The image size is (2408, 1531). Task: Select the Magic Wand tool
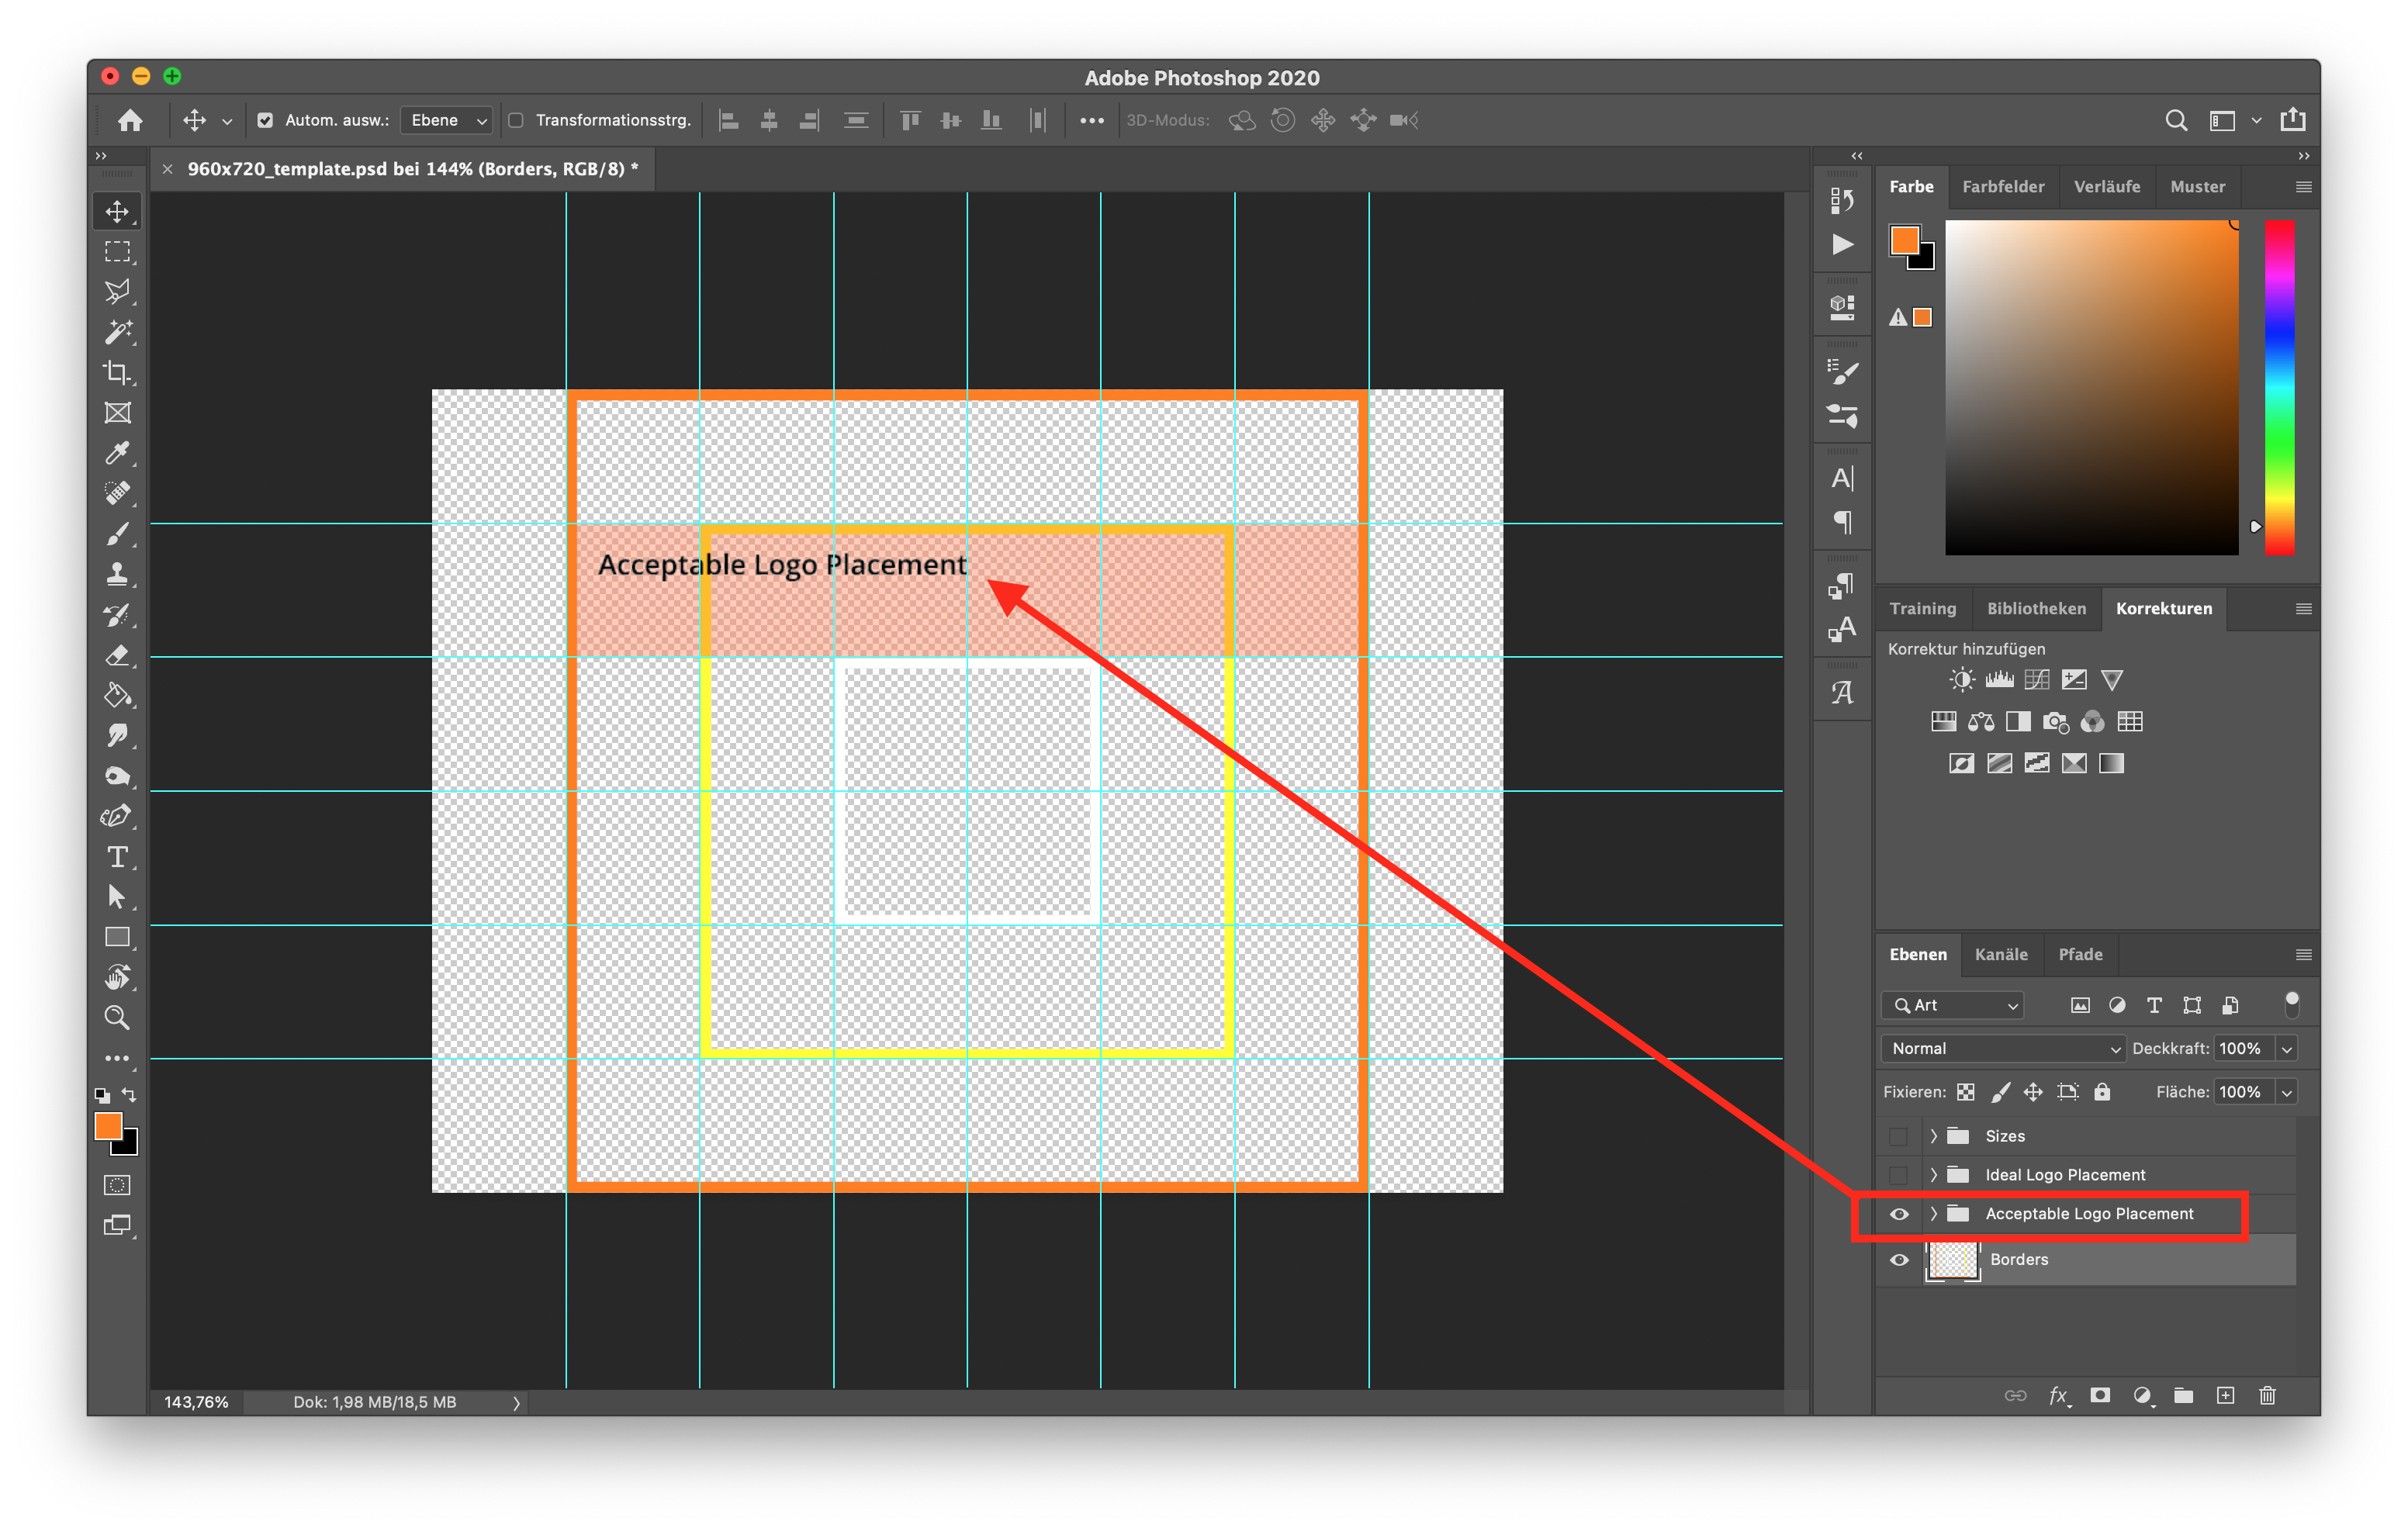click(x=117, y=331)
